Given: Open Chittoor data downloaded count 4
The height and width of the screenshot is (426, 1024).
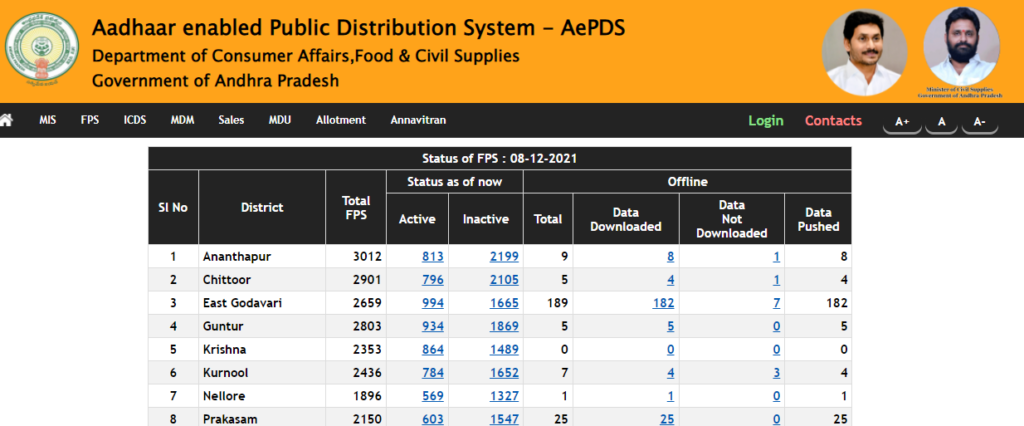Looking at the screenshot, I should [x=671, y=280].
